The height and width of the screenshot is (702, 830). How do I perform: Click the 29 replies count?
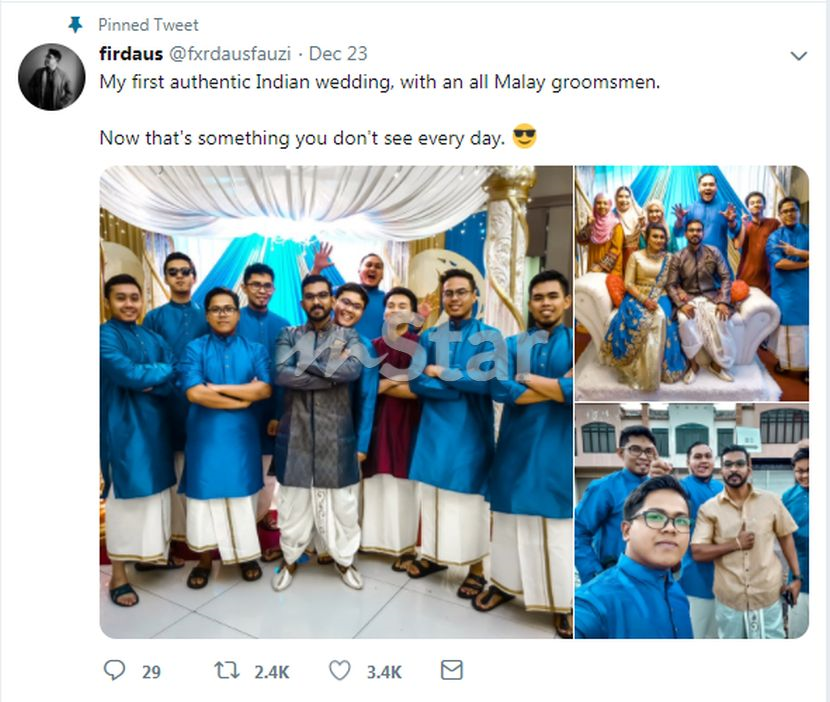pyautogui.click(x=151, y=672)
